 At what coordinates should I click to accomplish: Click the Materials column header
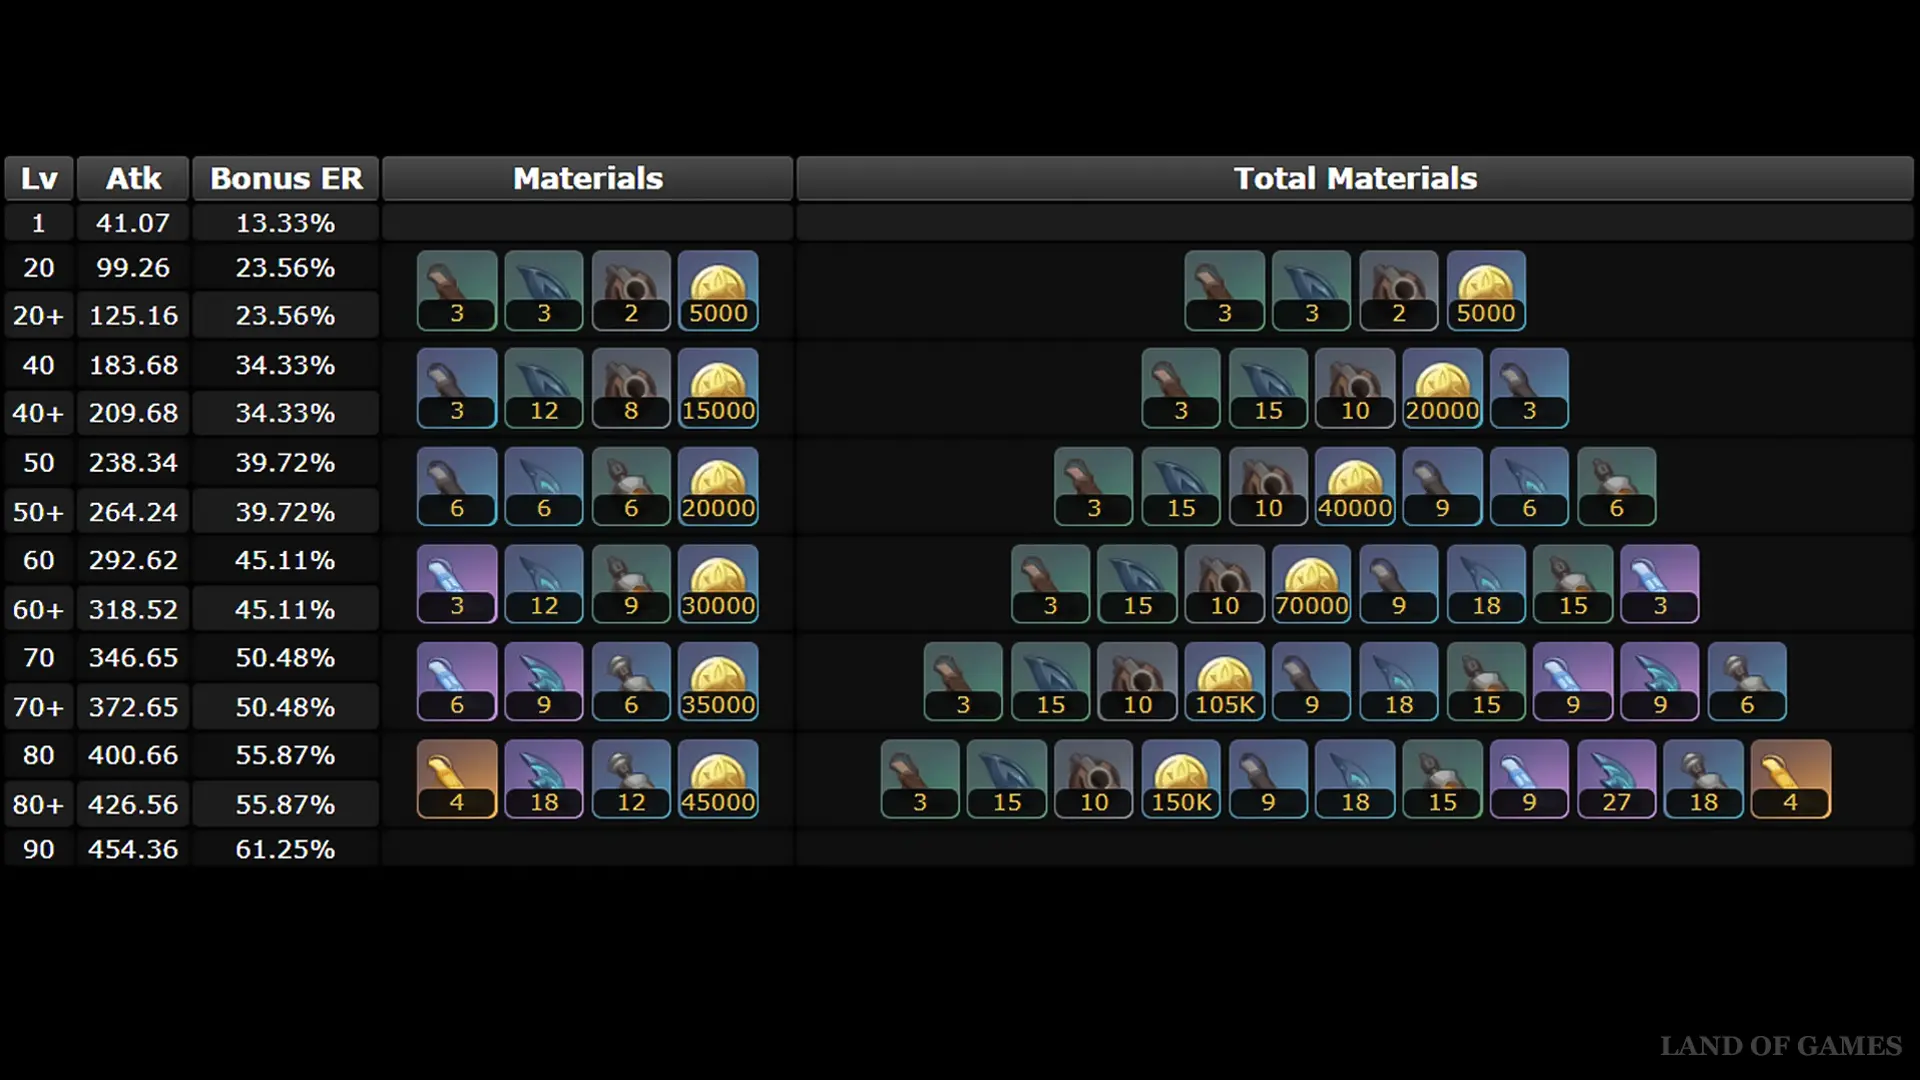(x=588, y=178)
